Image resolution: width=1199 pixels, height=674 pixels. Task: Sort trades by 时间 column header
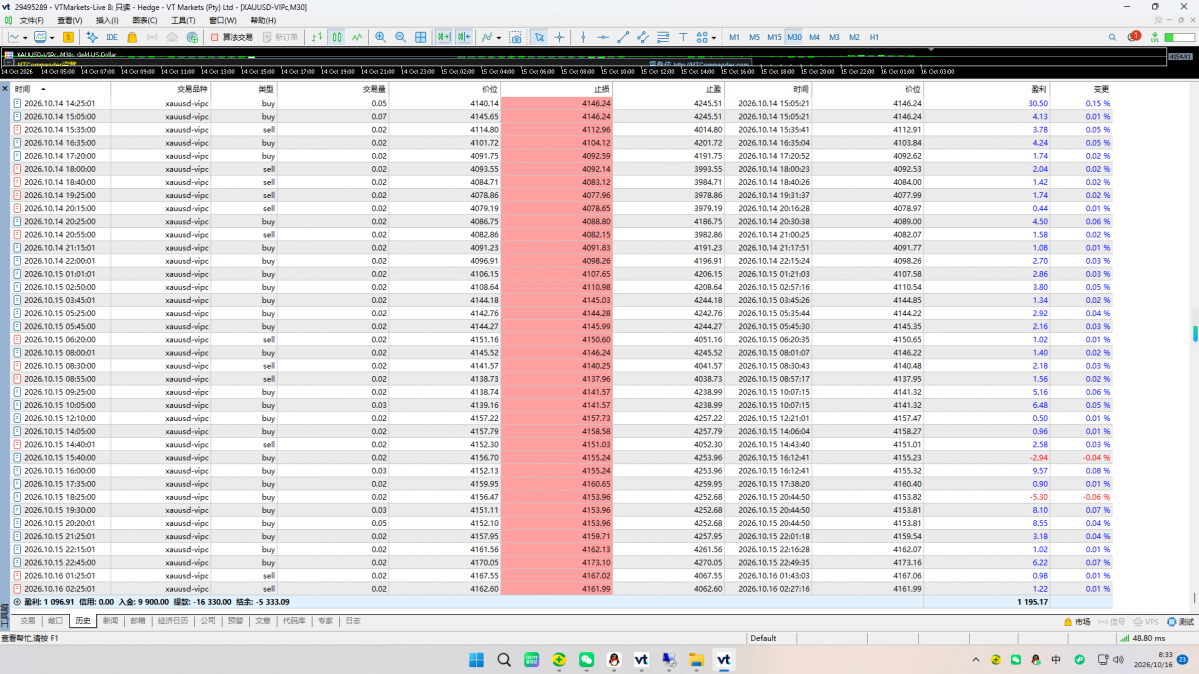click(x=61, y=89)
